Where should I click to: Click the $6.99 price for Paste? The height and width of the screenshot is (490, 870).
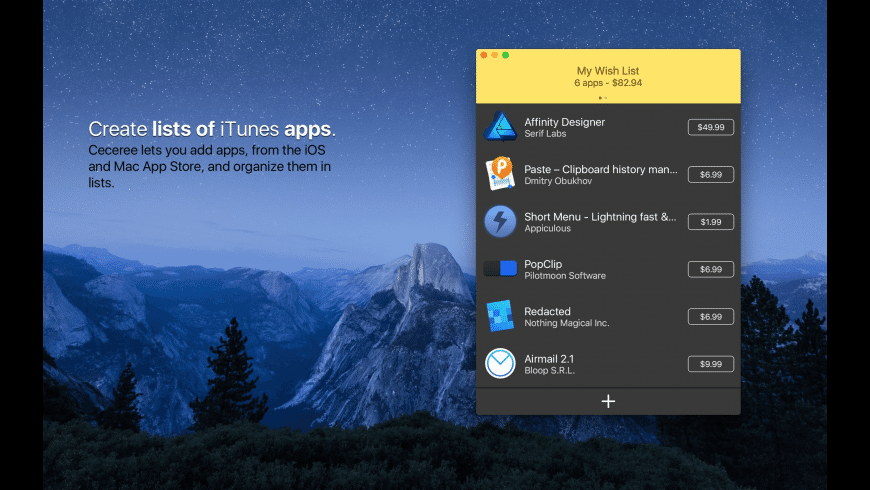pos(711,174)
